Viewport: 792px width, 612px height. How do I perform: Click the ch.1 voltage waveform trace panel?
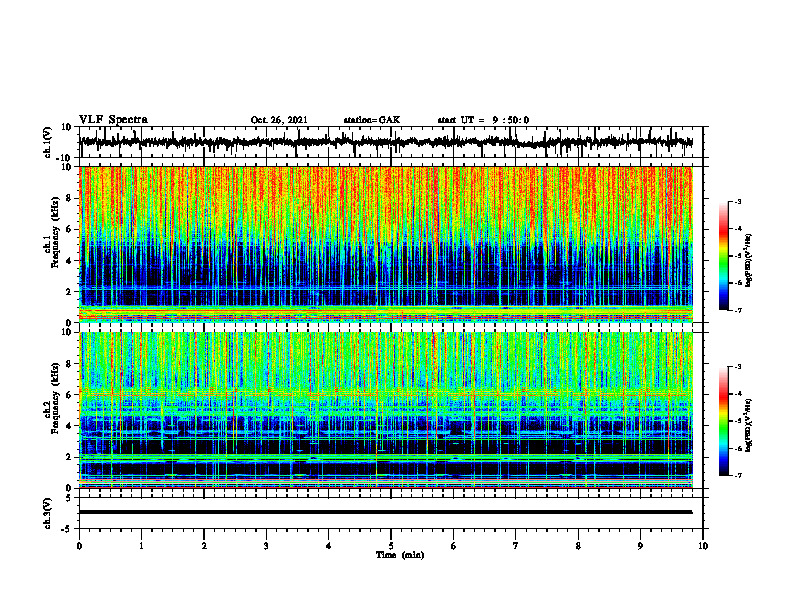tap(391, 142)
